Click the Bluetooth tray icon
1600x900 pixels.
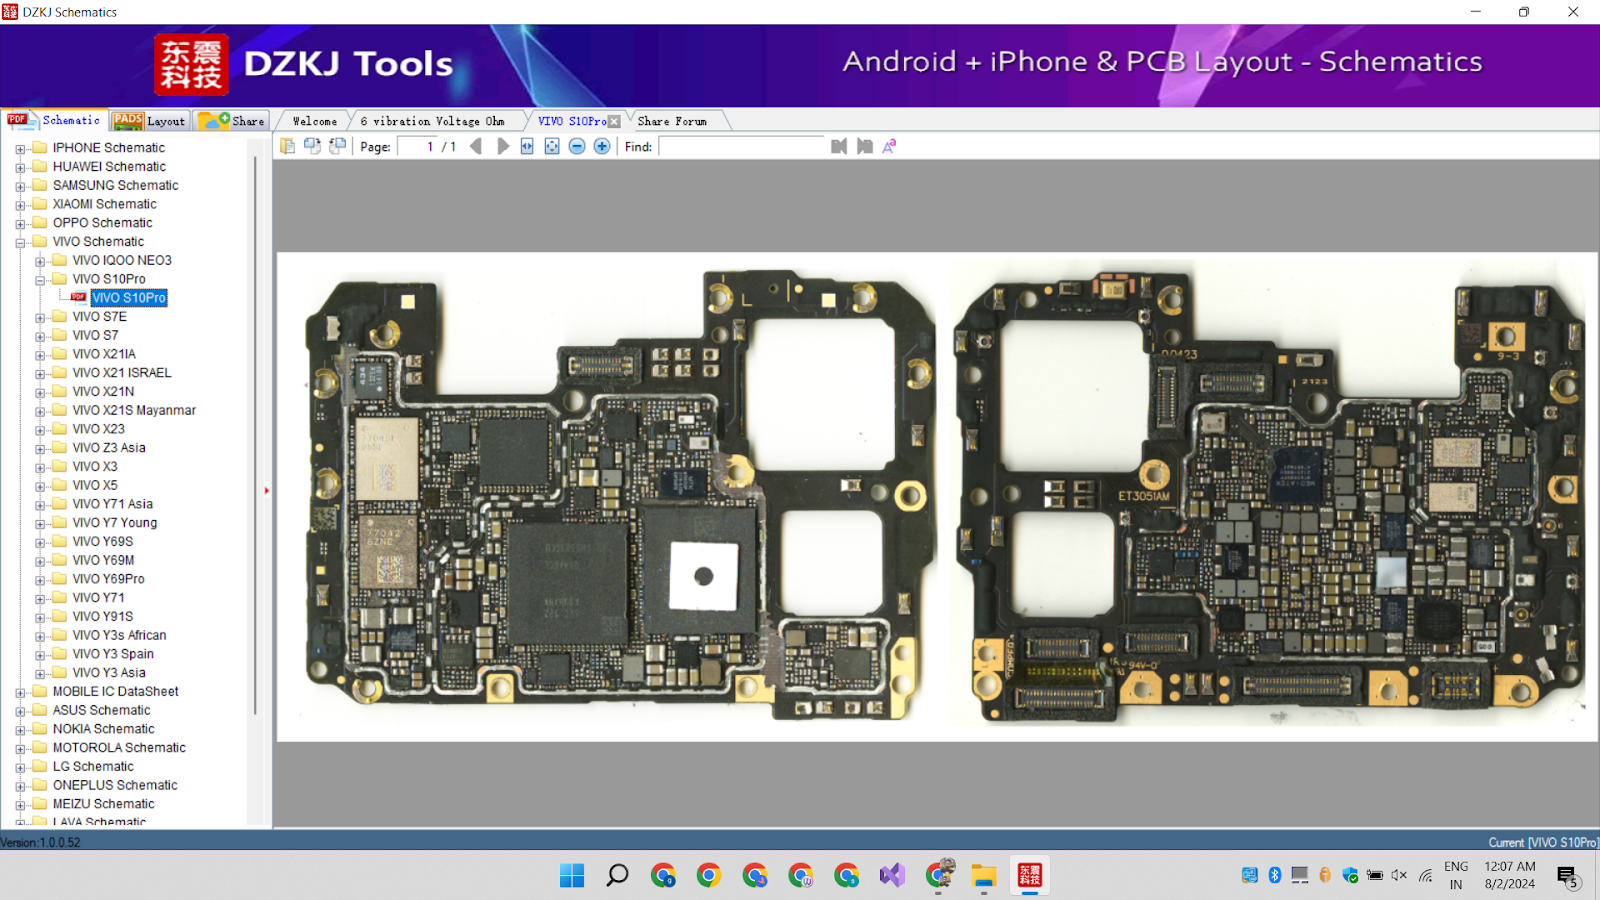1275,875
